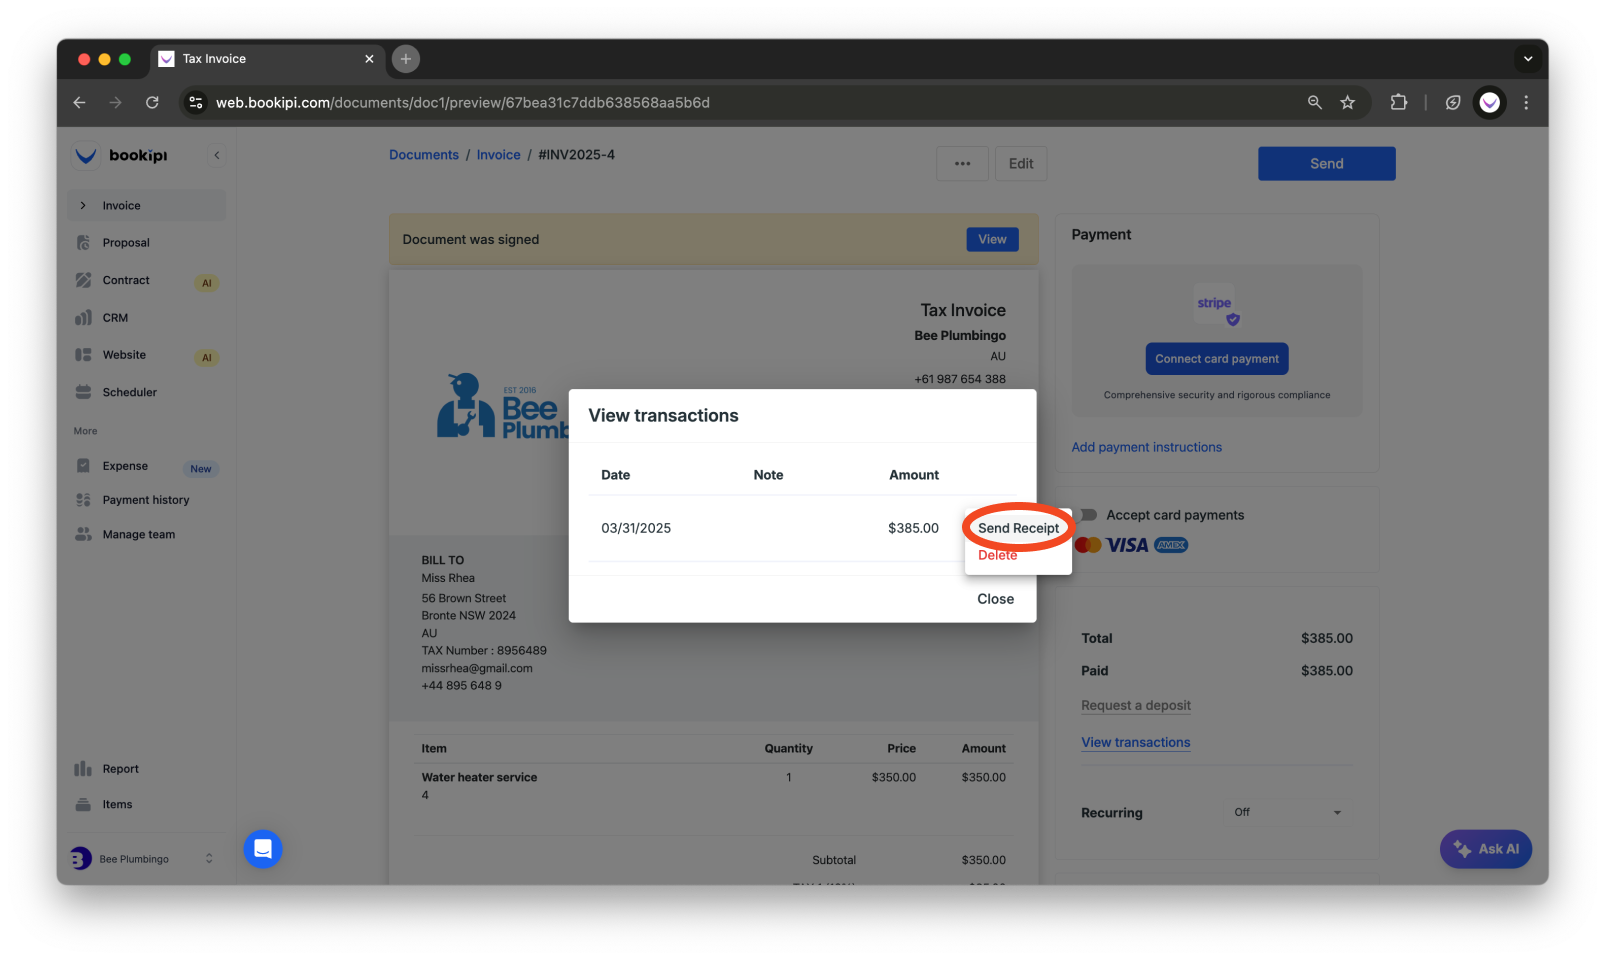Open the Proposal section in sidebar

(126, 242)
